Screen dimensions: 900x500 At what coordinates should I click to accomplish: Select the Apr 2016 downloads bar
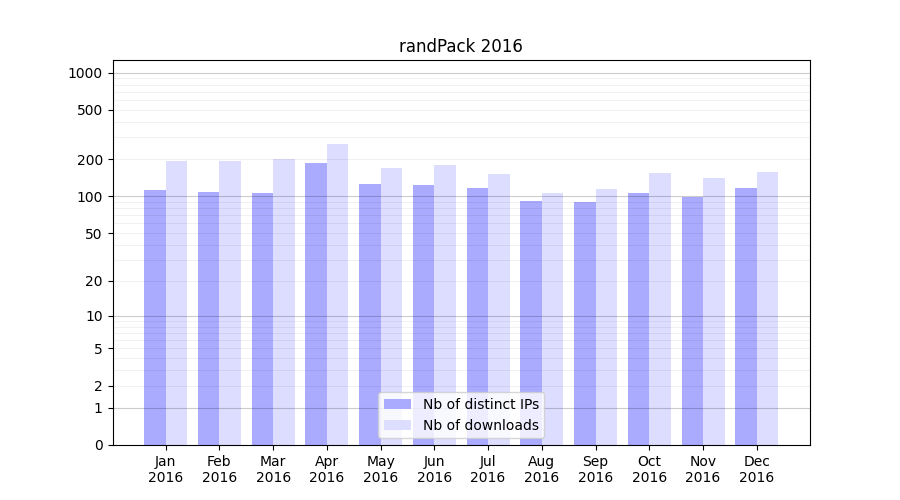(338, 295)
